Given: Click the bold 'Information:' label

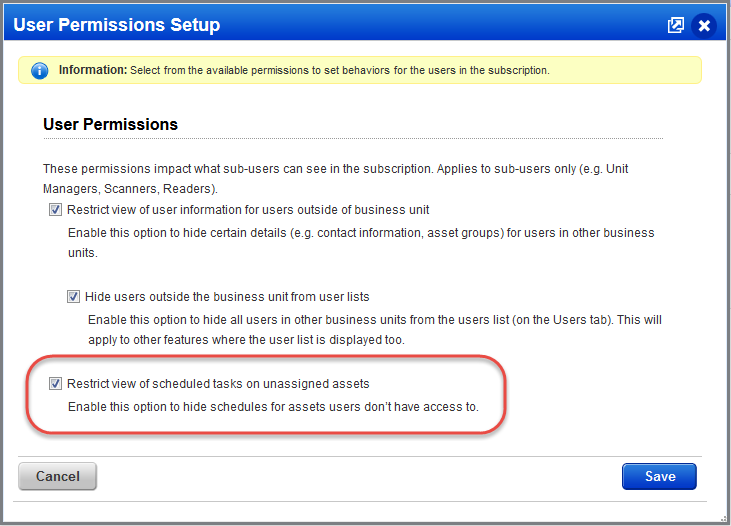Looking at the screenshot, I should (x=93, y=70).
